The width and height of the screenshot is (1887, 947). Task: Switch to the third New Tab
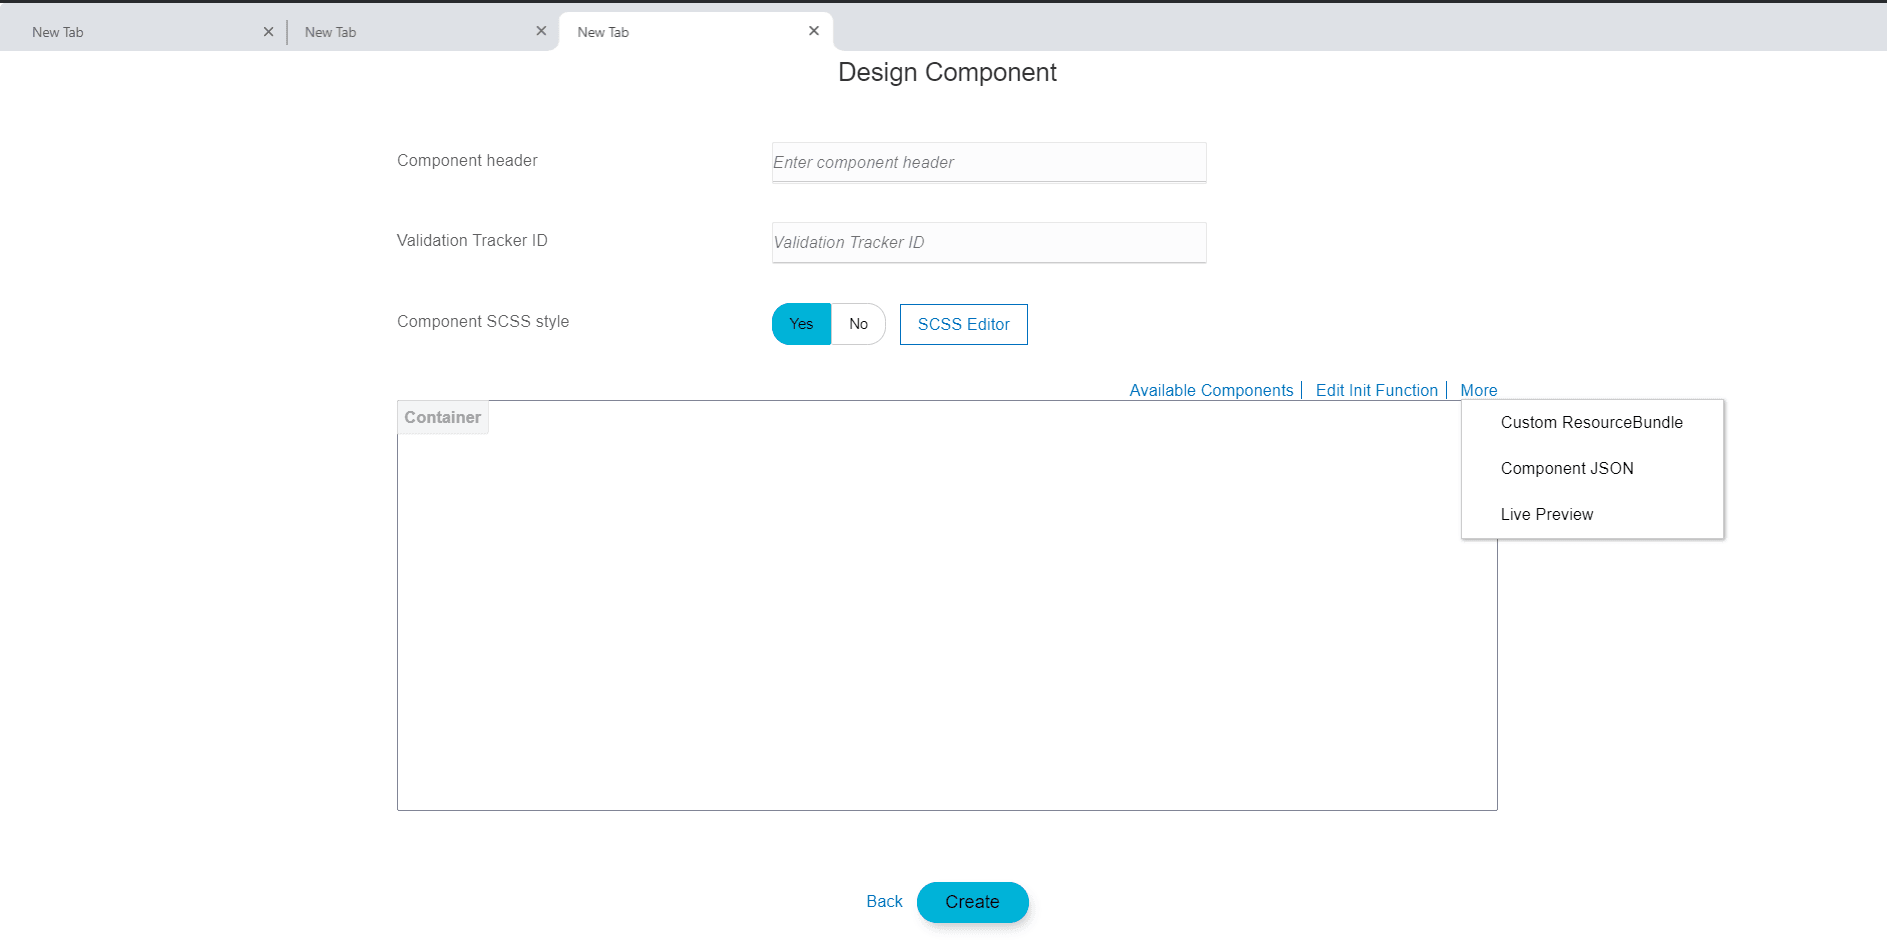pyautogui.click(x=670, y=31)
